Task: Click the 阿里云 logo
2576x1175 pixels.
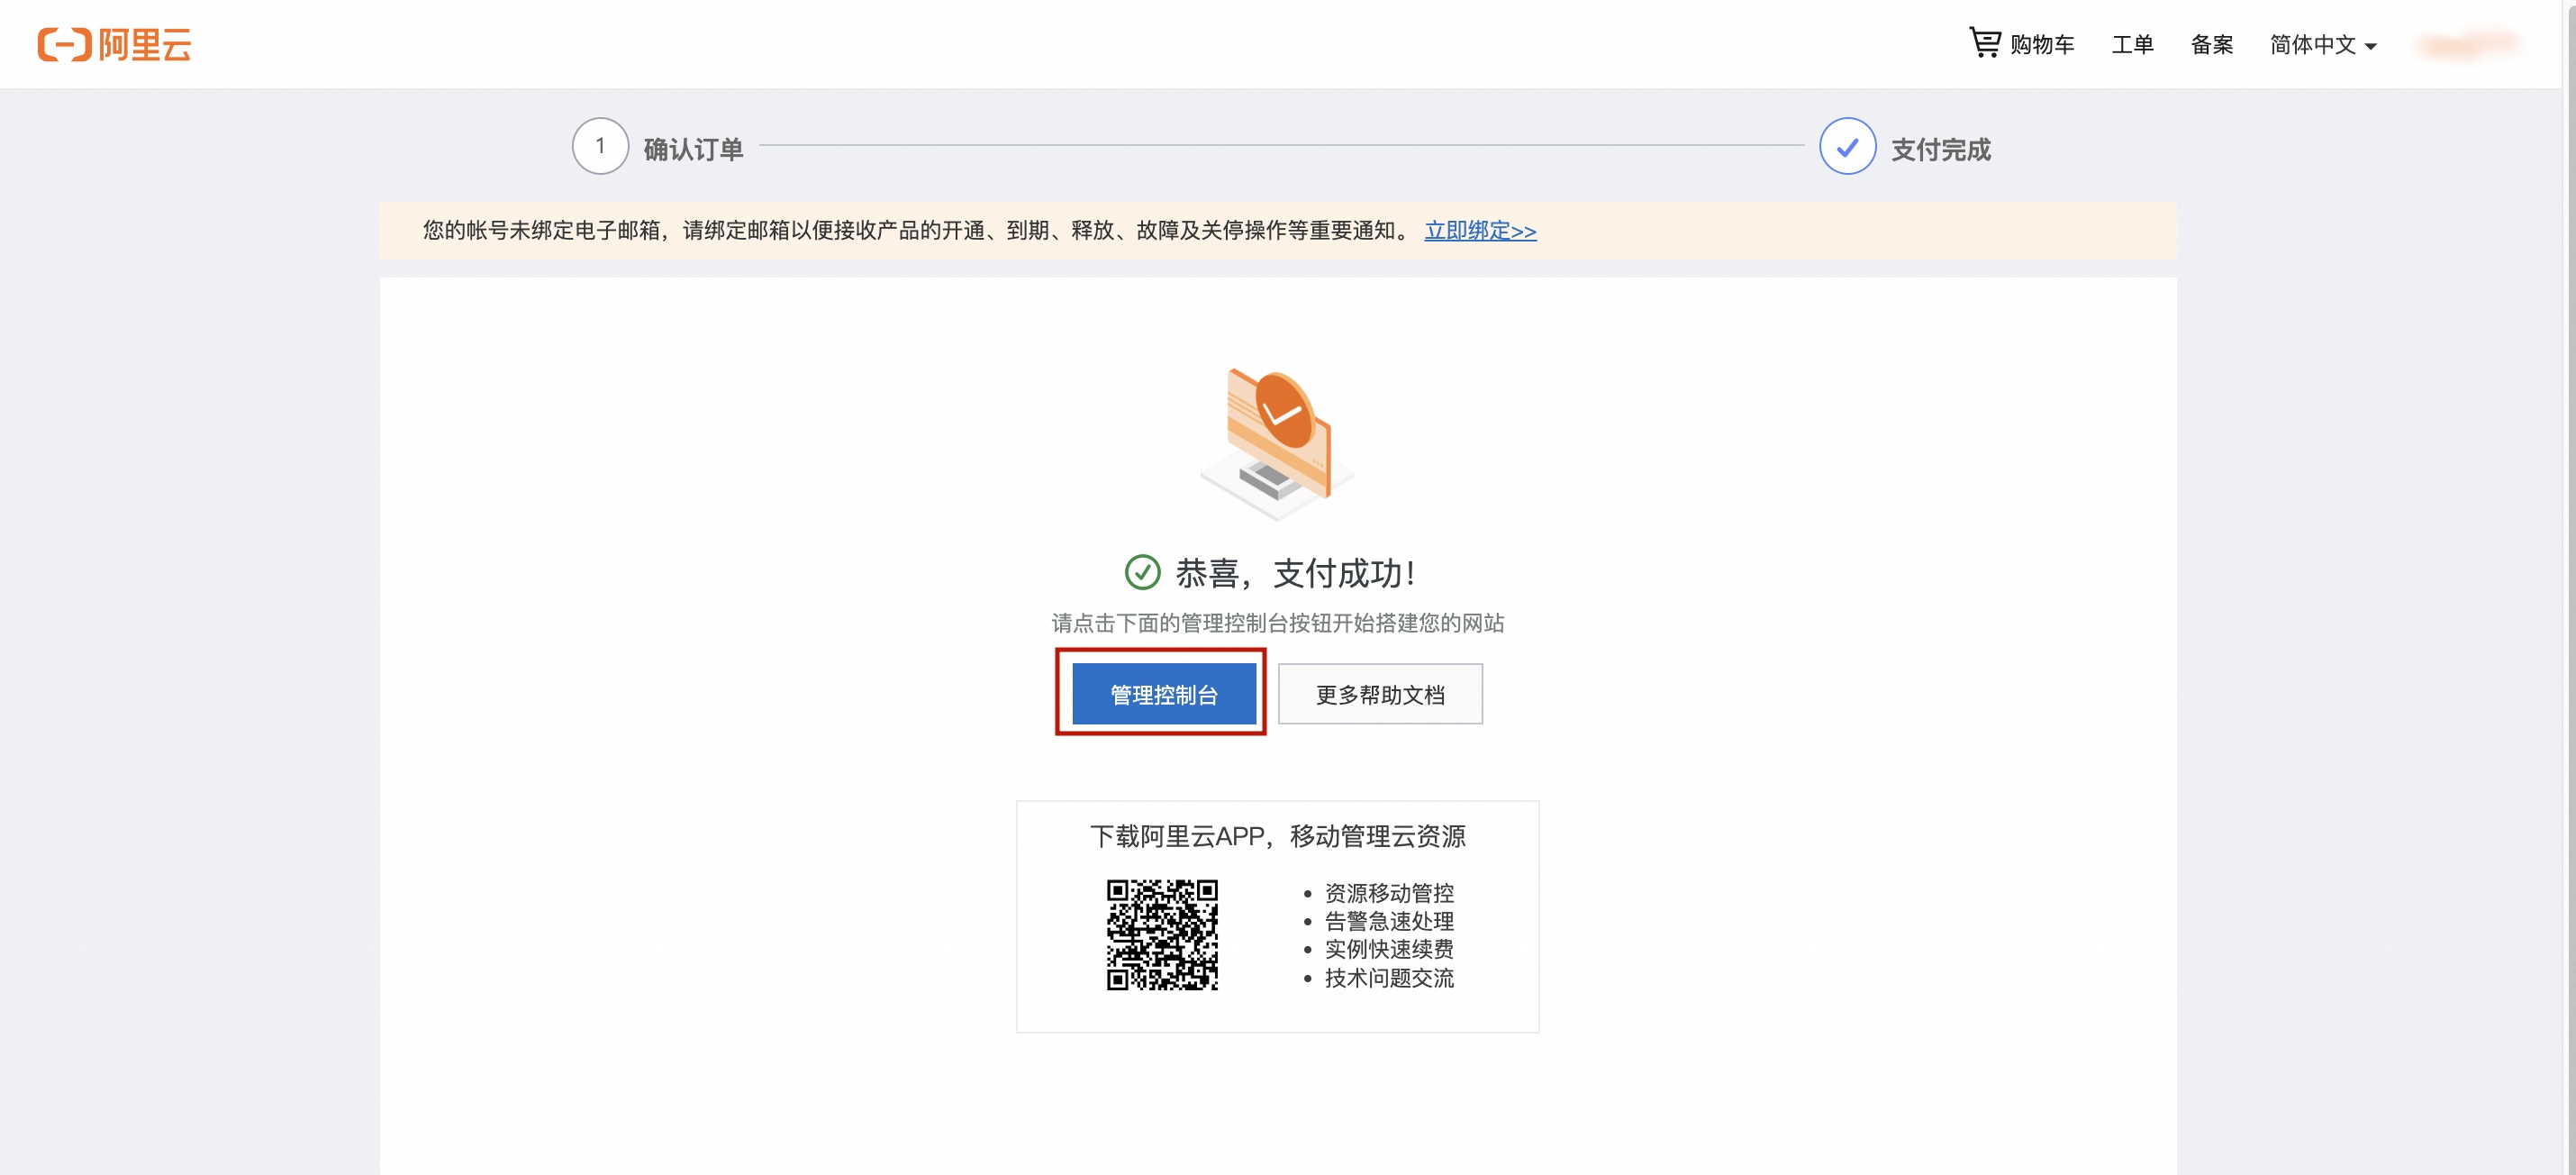Action: tap(114, 45)
